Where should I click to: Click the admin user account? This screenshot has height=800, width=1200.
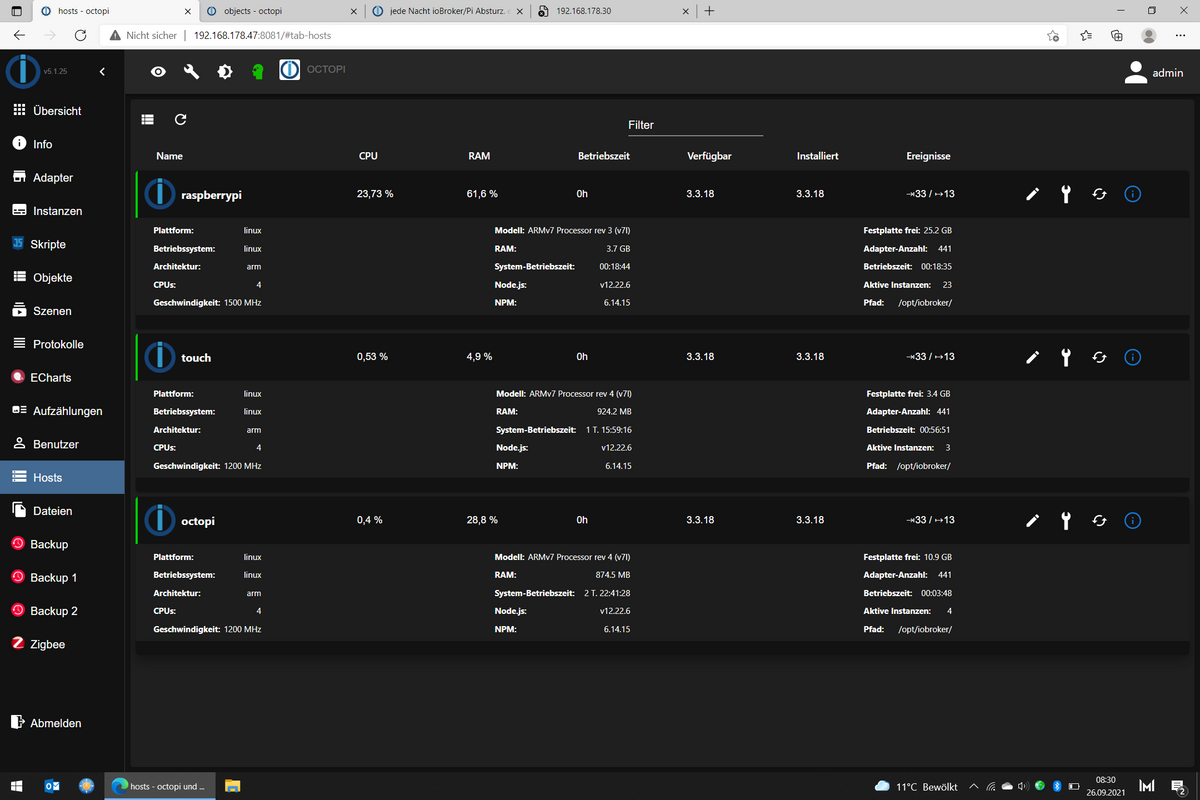(1154, 72)
